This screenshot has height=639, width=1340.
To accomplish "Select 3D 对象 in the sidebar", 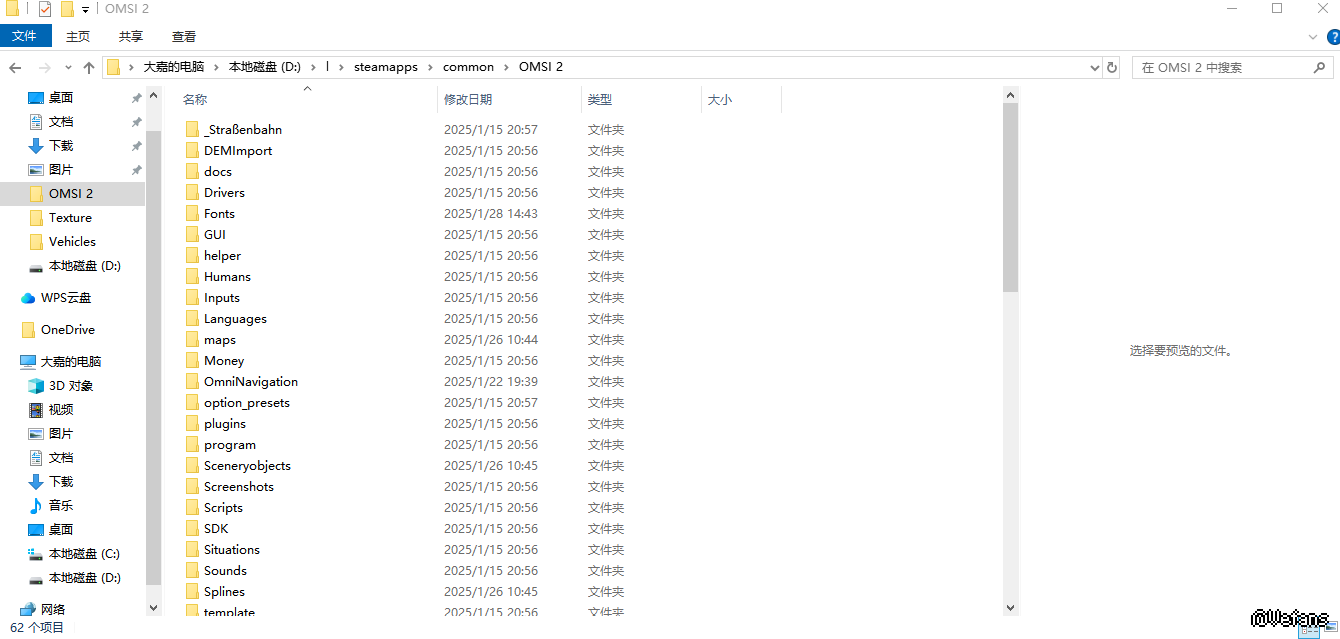I will click(x=72, y=386).
